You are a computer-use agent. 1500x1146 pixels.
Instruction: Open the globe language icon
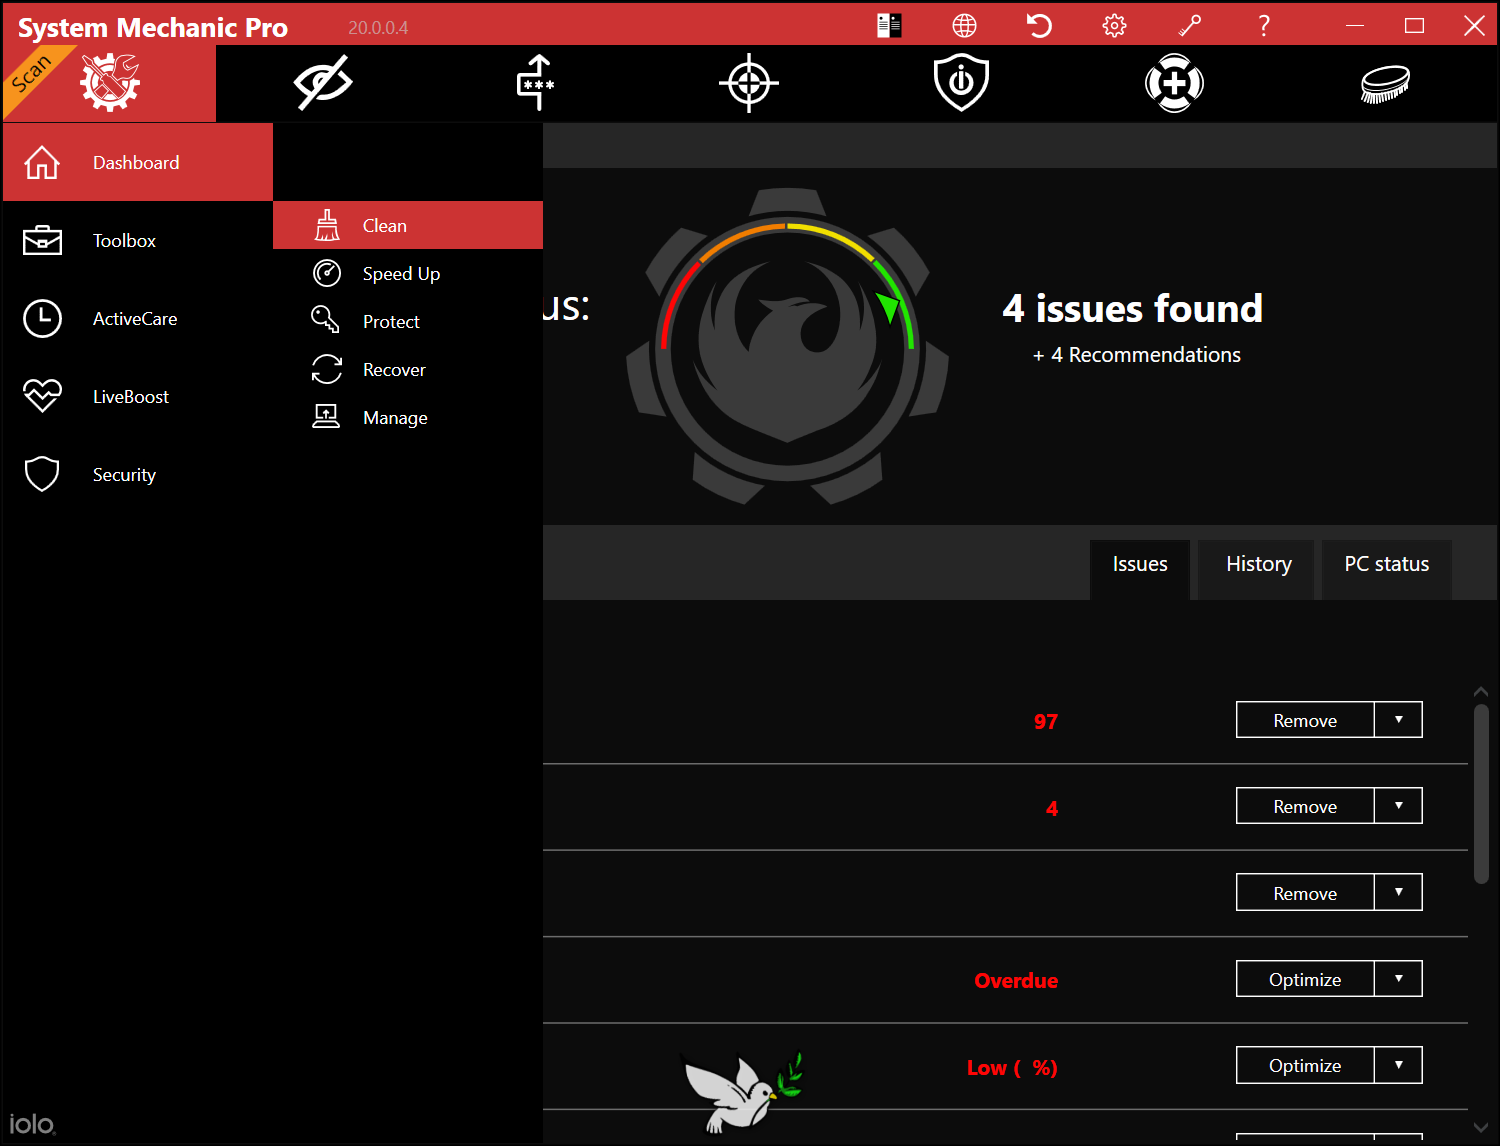(964, 25)
